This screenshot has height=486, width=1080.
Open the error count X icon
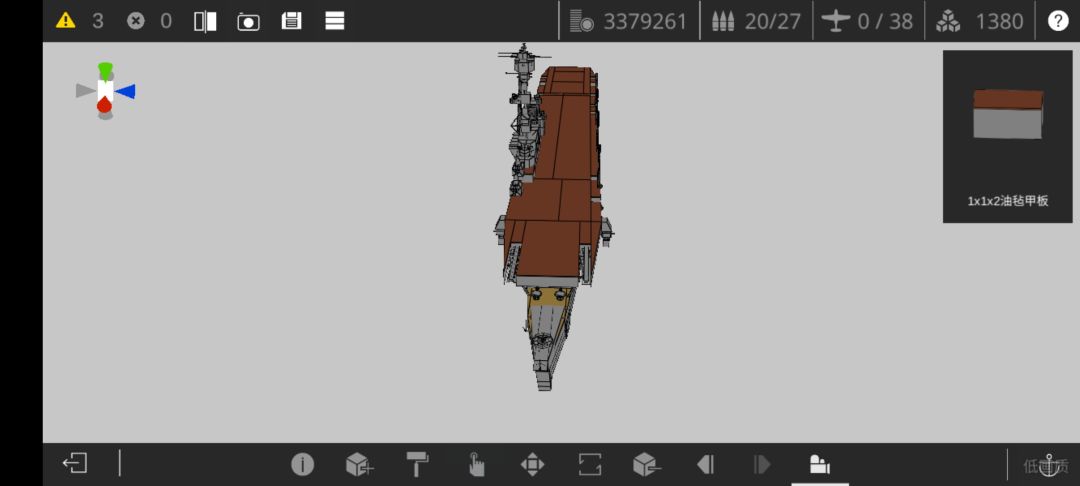pos(136,21)
